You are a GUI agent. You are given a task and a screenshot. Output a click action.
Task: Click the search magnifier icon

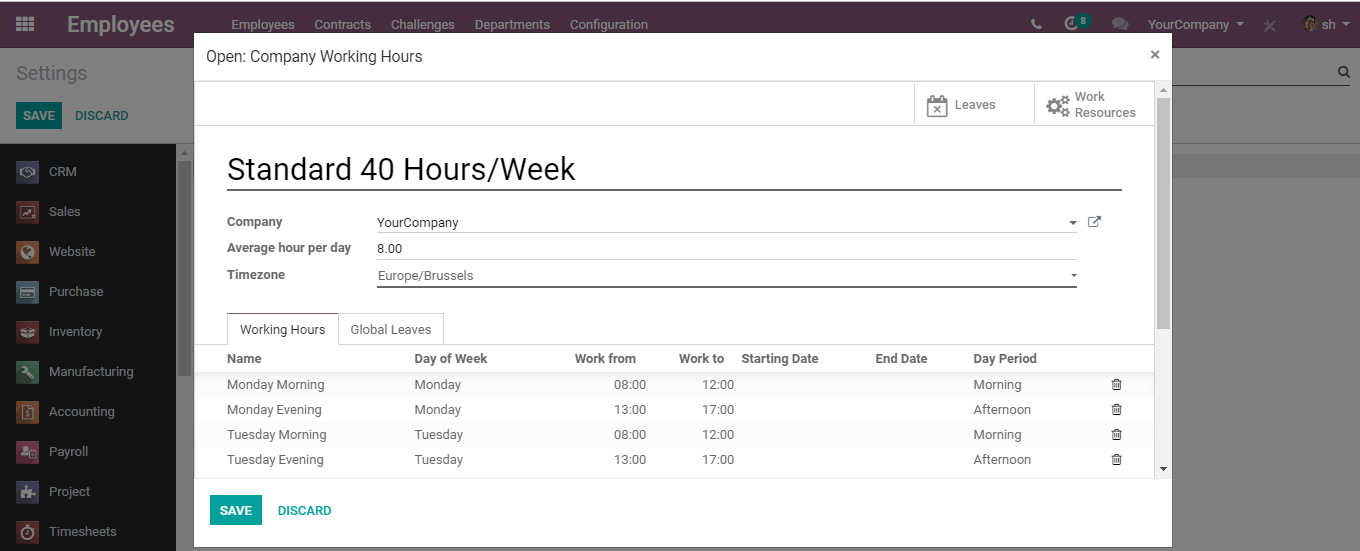1343,72
